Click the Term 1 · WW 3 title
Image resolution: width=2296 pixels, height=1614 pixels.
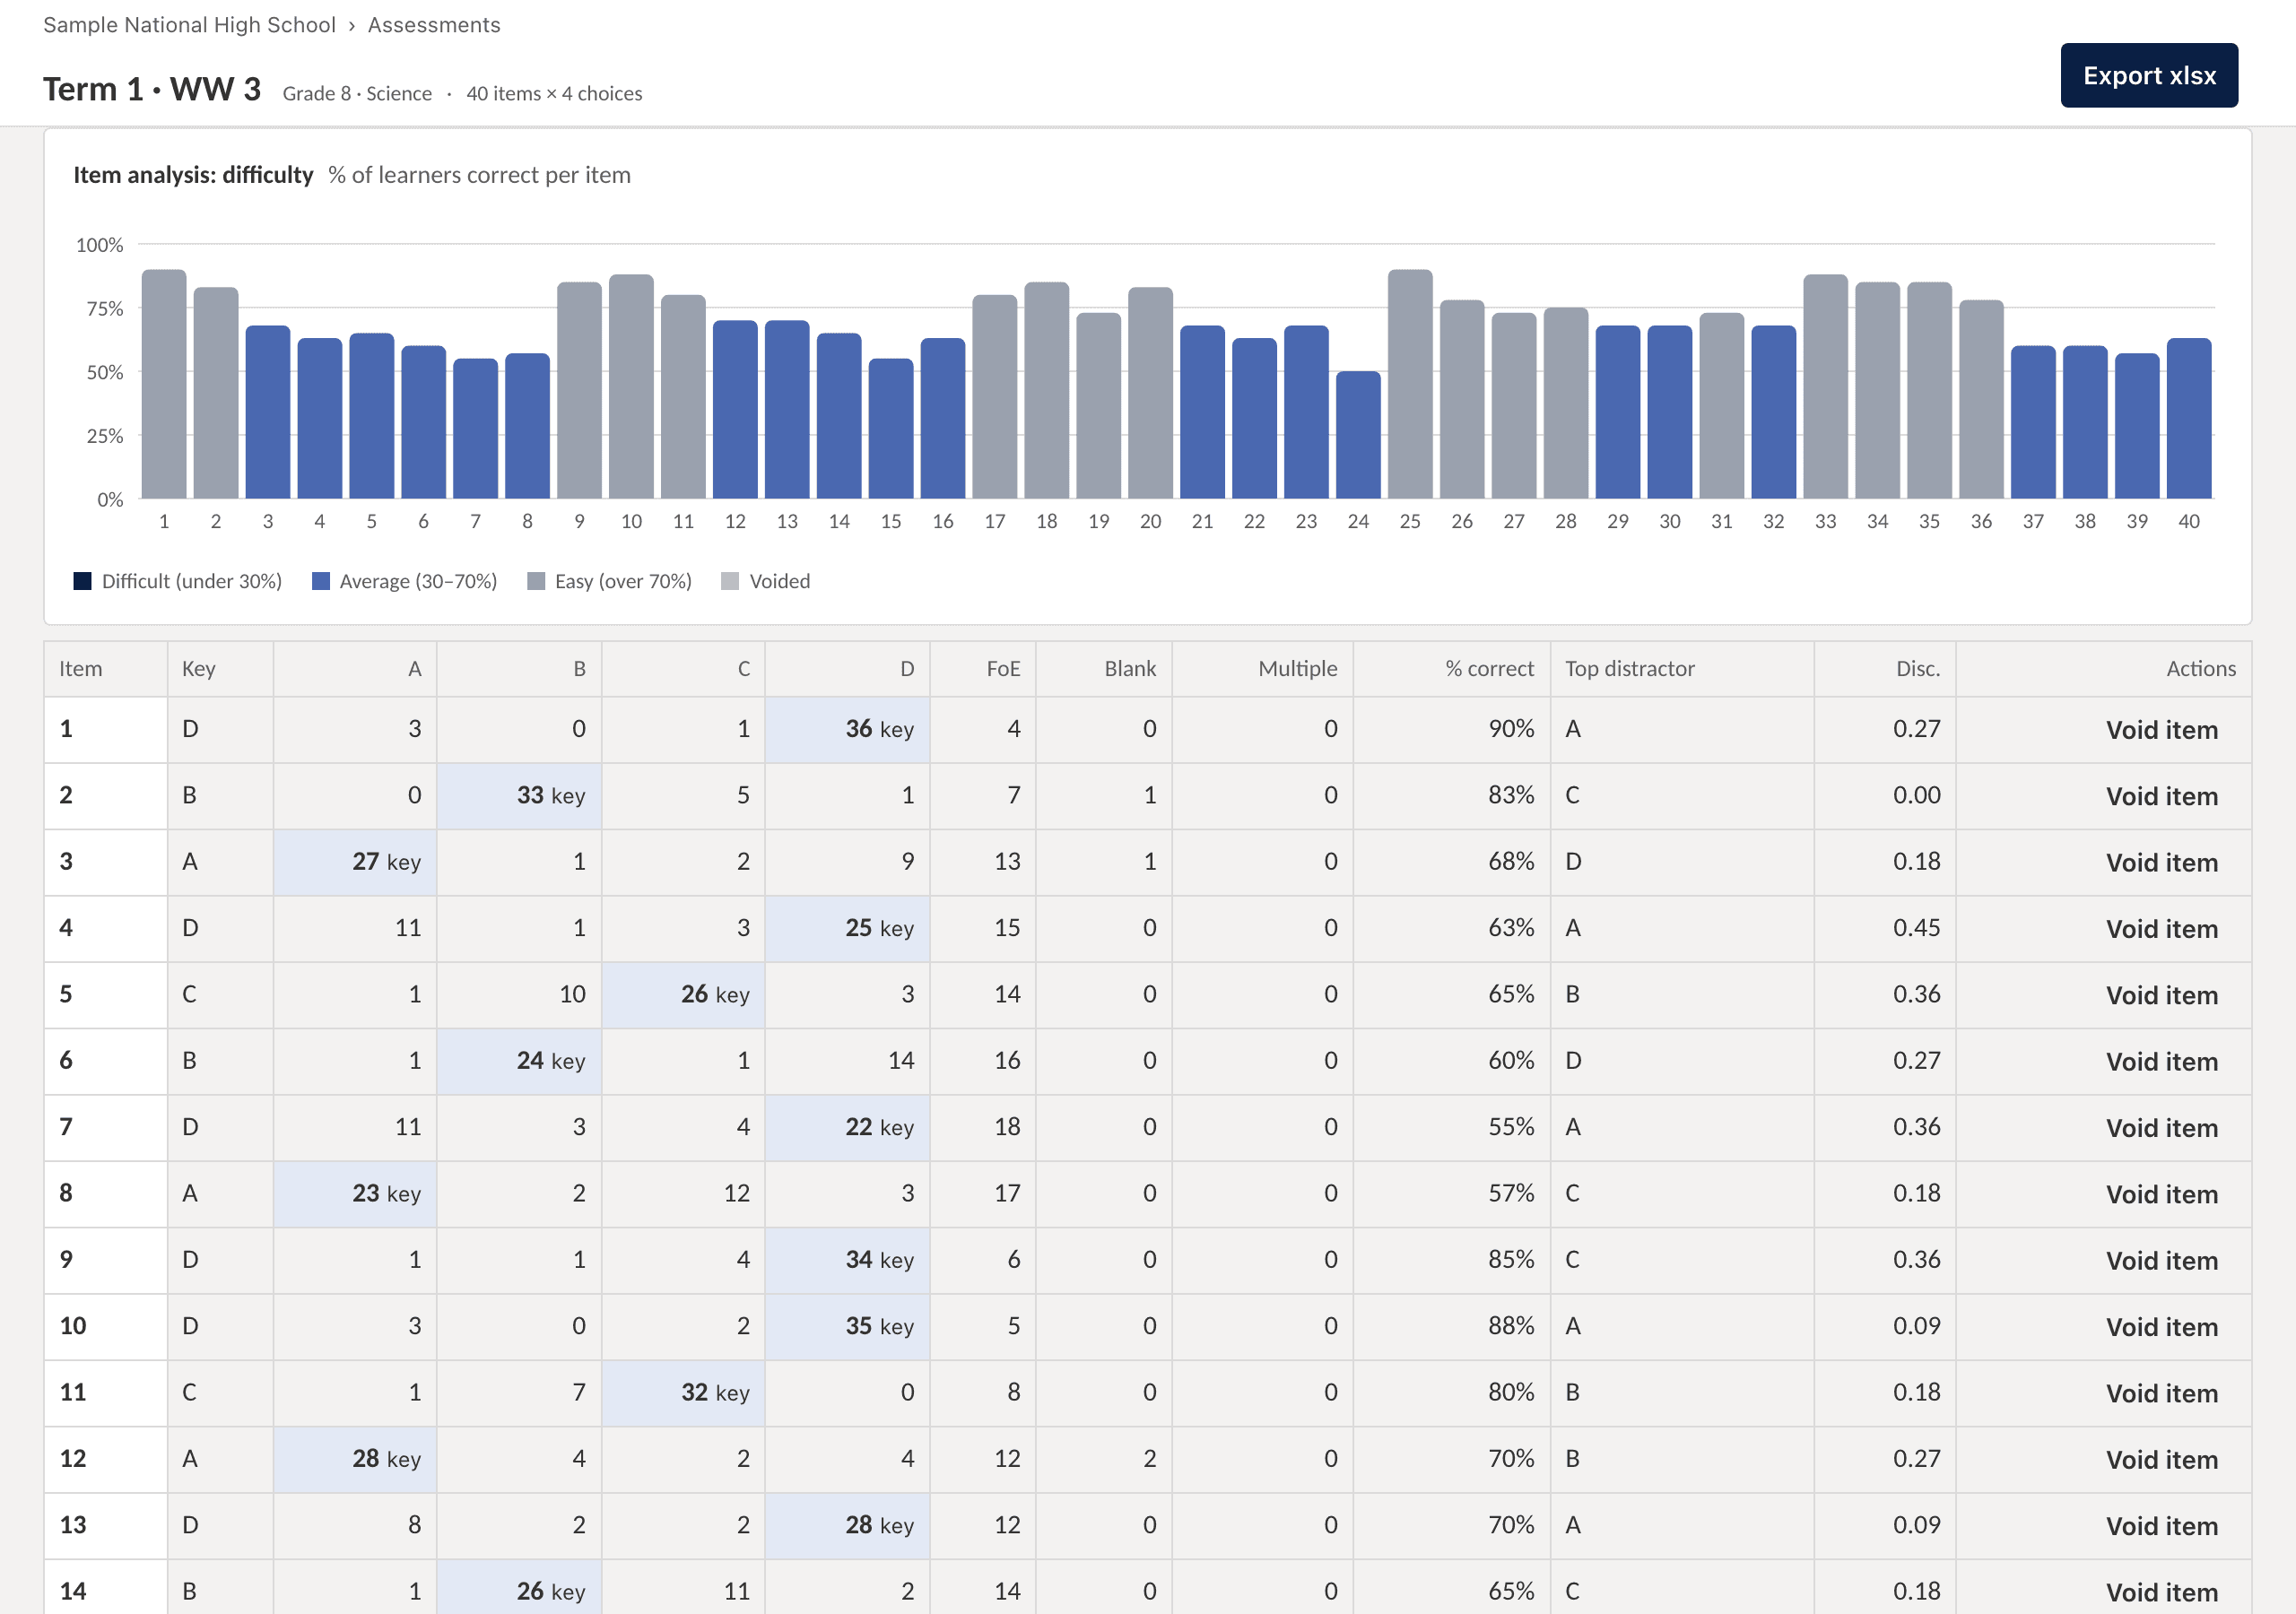(x=152, y=89)
